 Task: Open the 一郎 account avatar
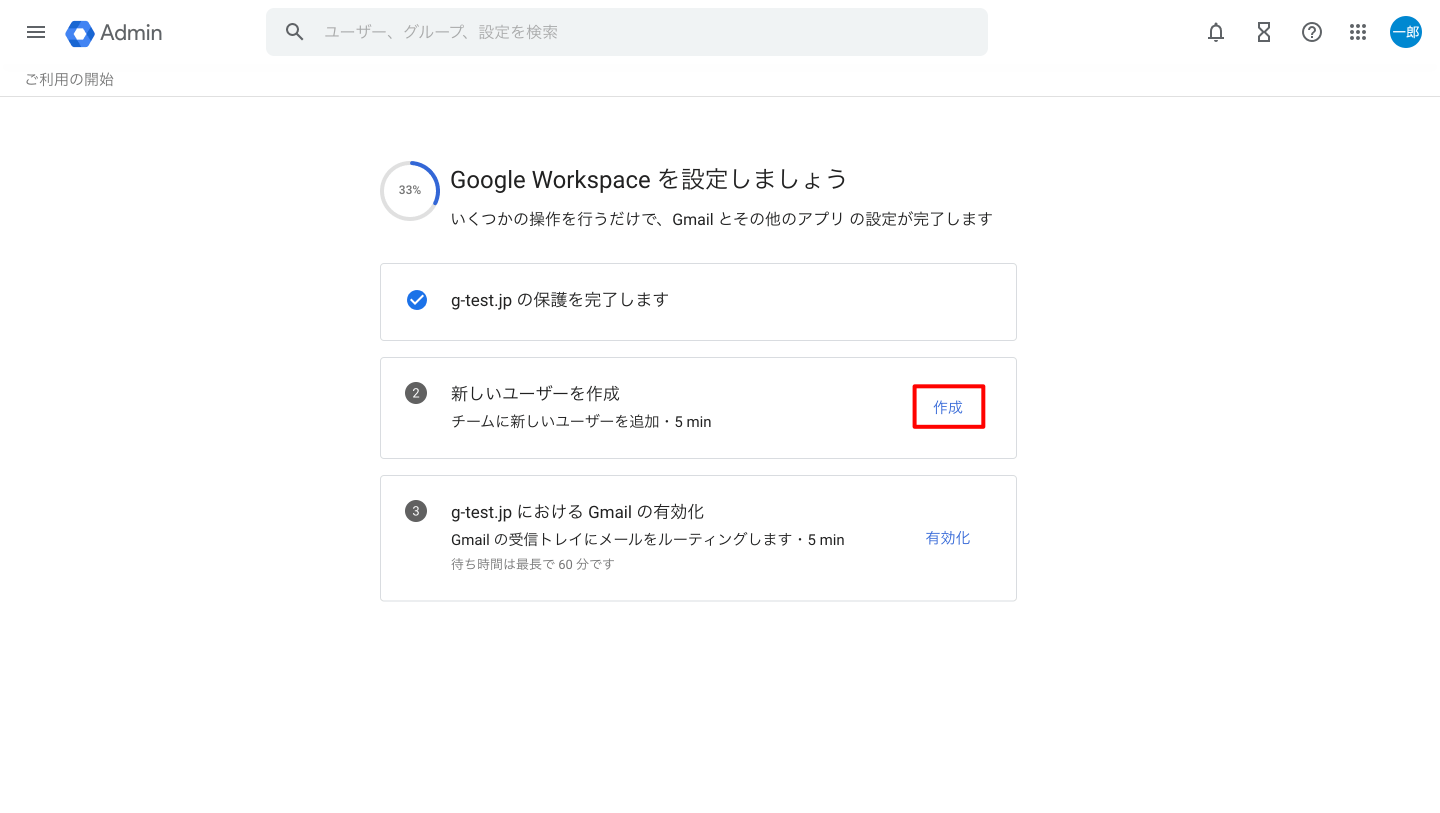1406,32
